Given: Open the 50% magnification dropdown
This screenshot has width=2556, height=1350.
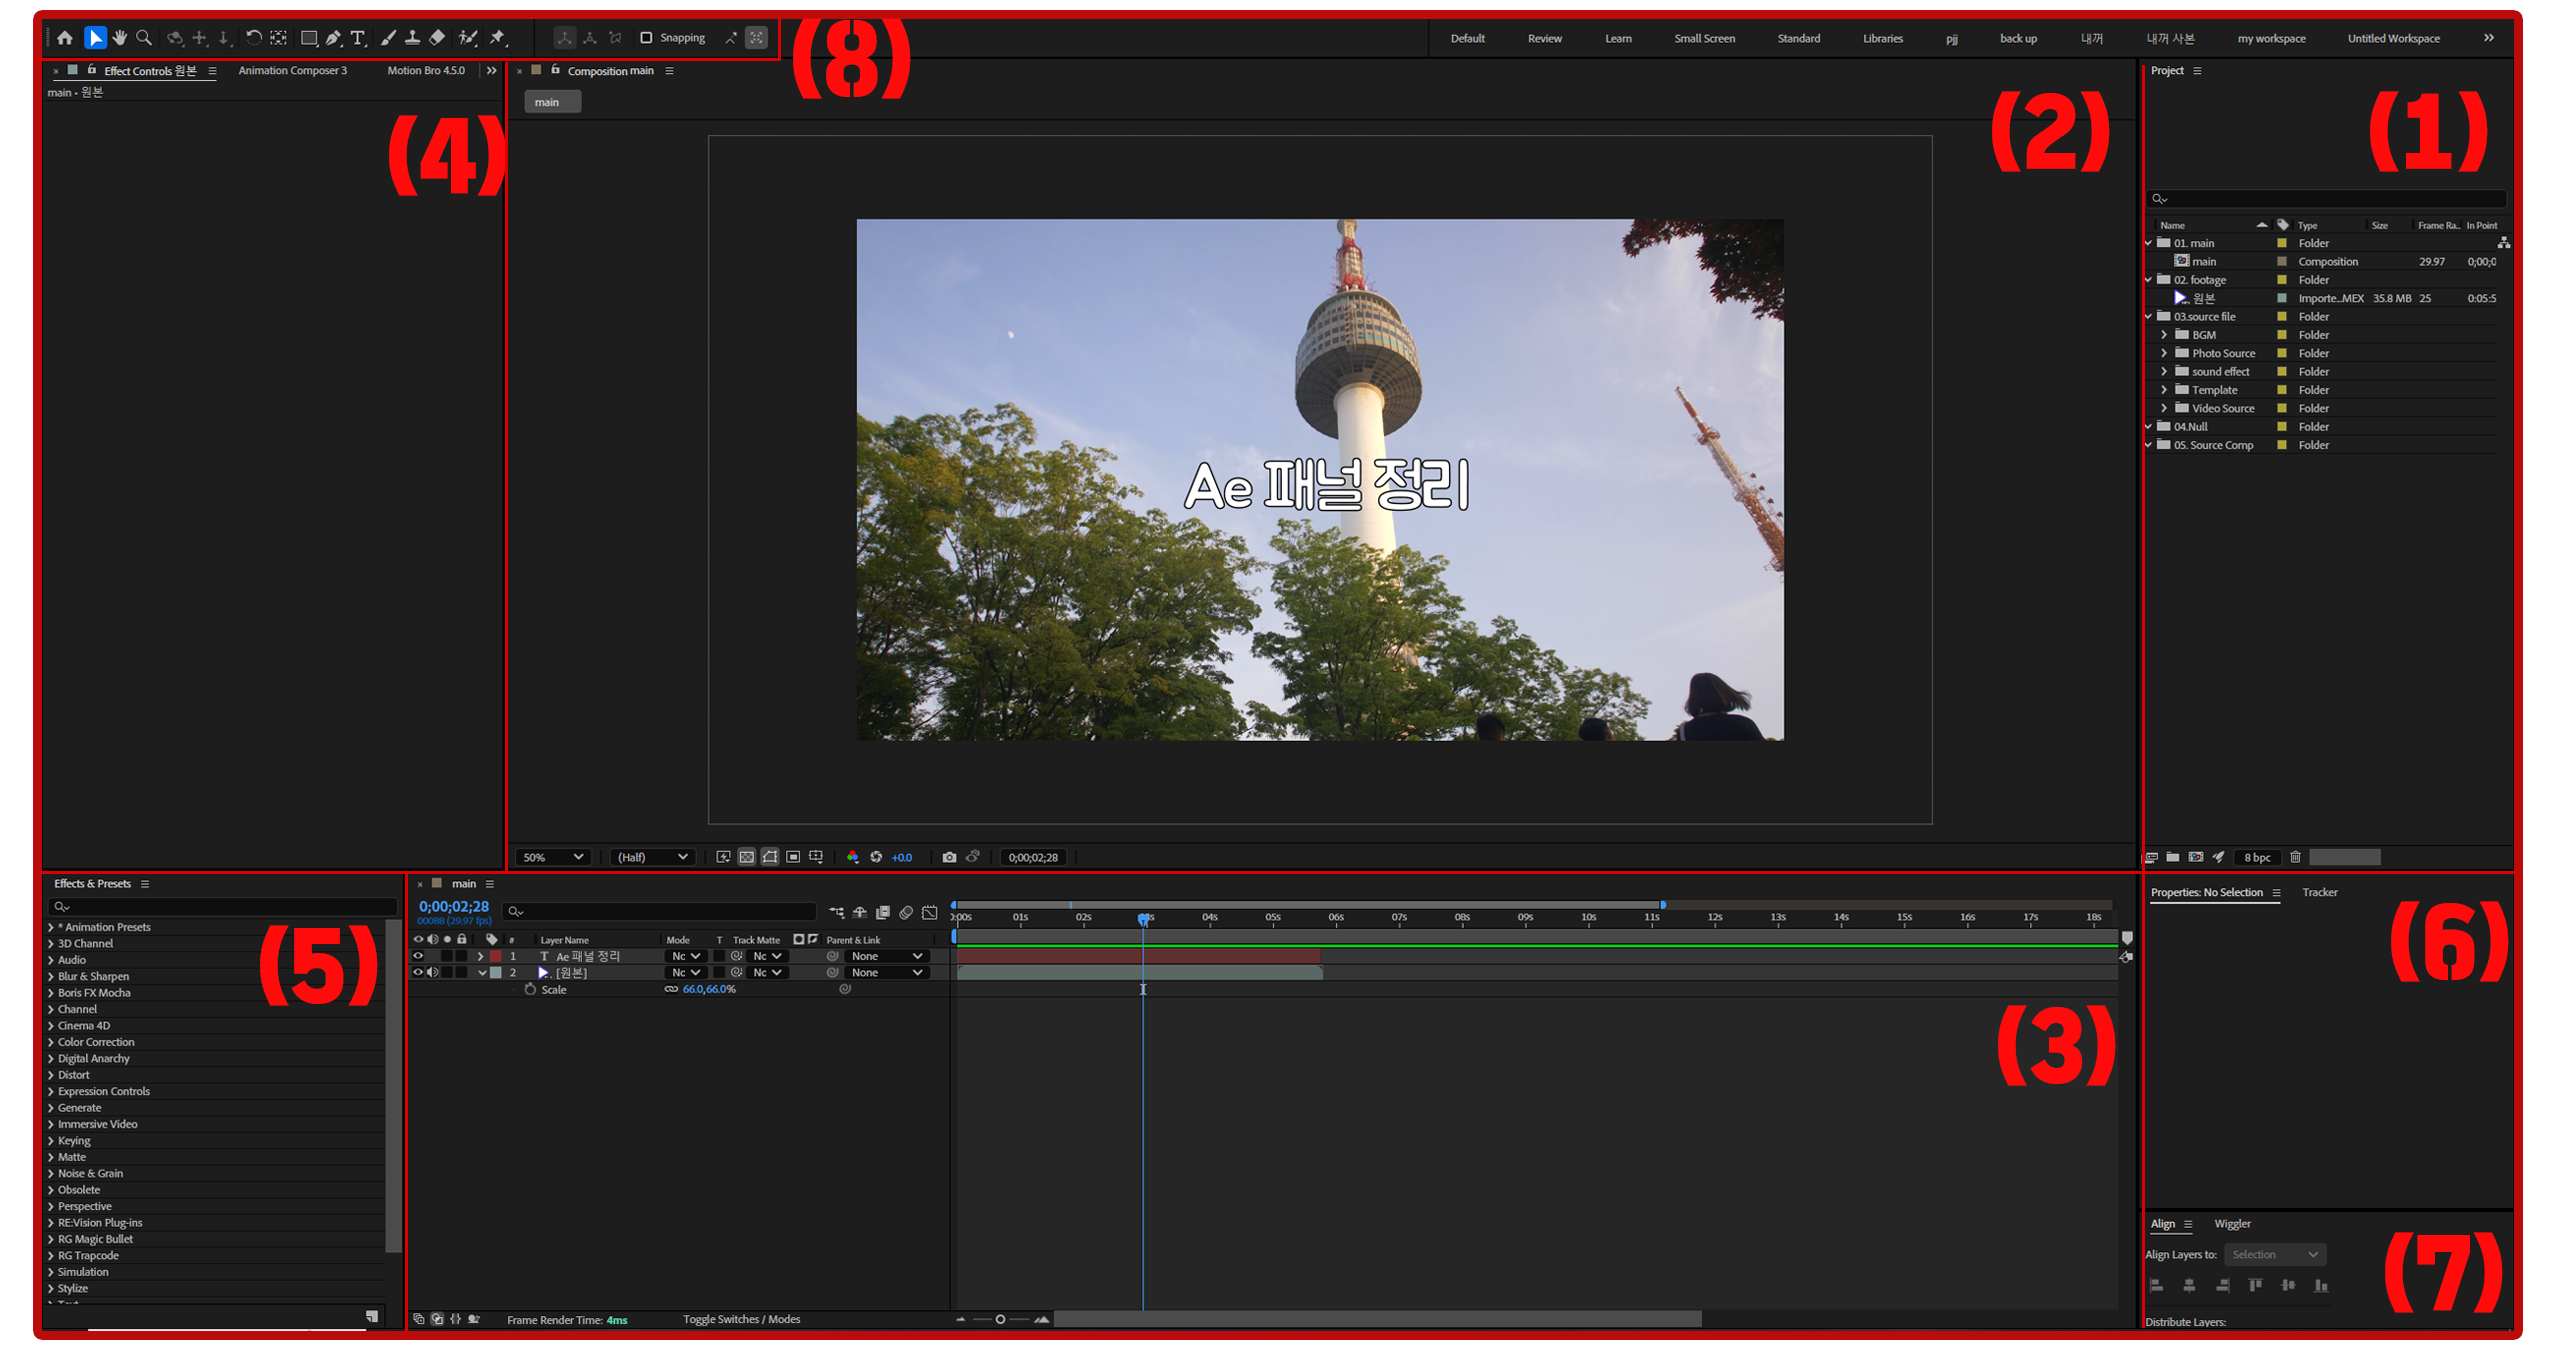Looking at the screenshot, I should tap(552, 857).
